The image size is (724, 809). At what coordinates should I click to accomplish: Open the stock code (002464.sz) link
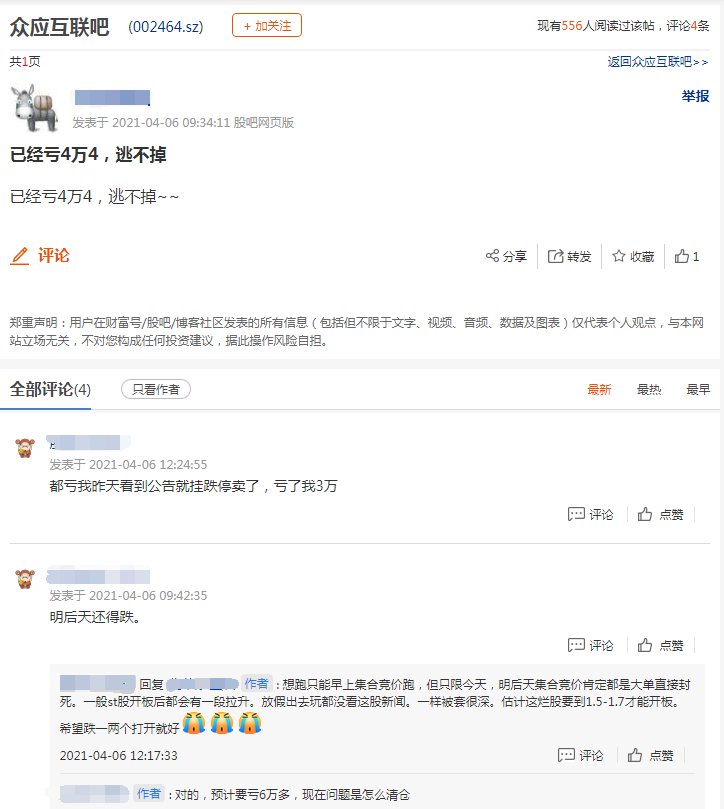tap(166, 27)
